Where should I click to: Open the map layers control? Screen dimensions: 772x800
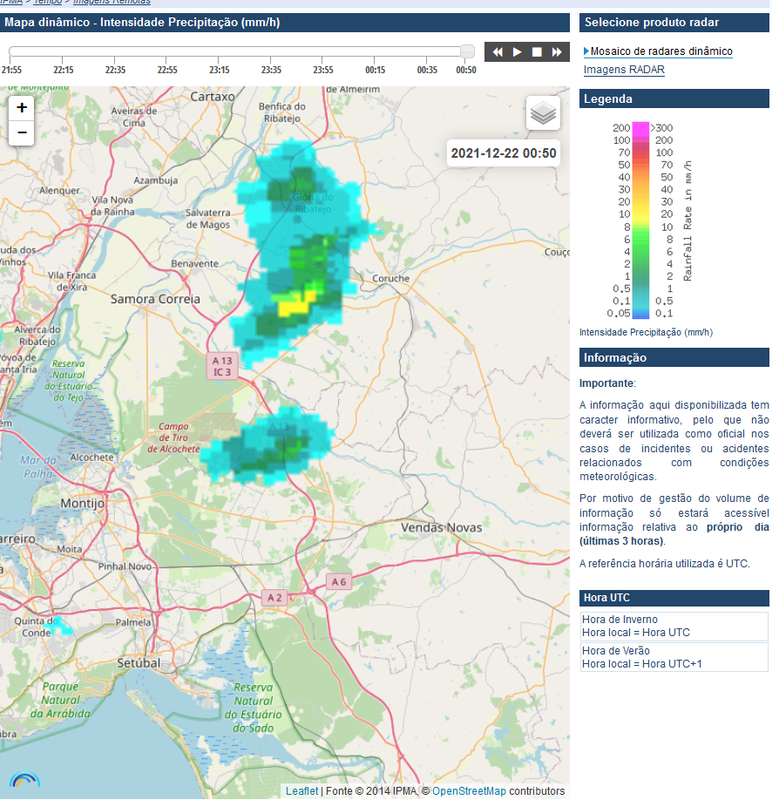543,113
